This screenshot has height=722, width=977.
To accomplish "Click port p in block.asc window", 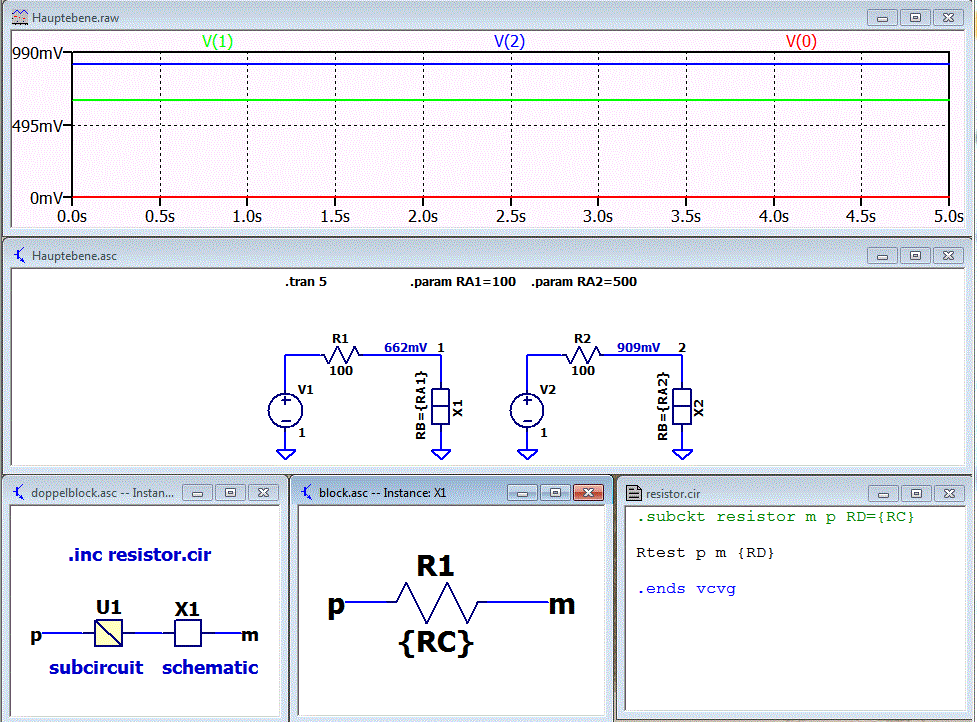I will point(336,606).
